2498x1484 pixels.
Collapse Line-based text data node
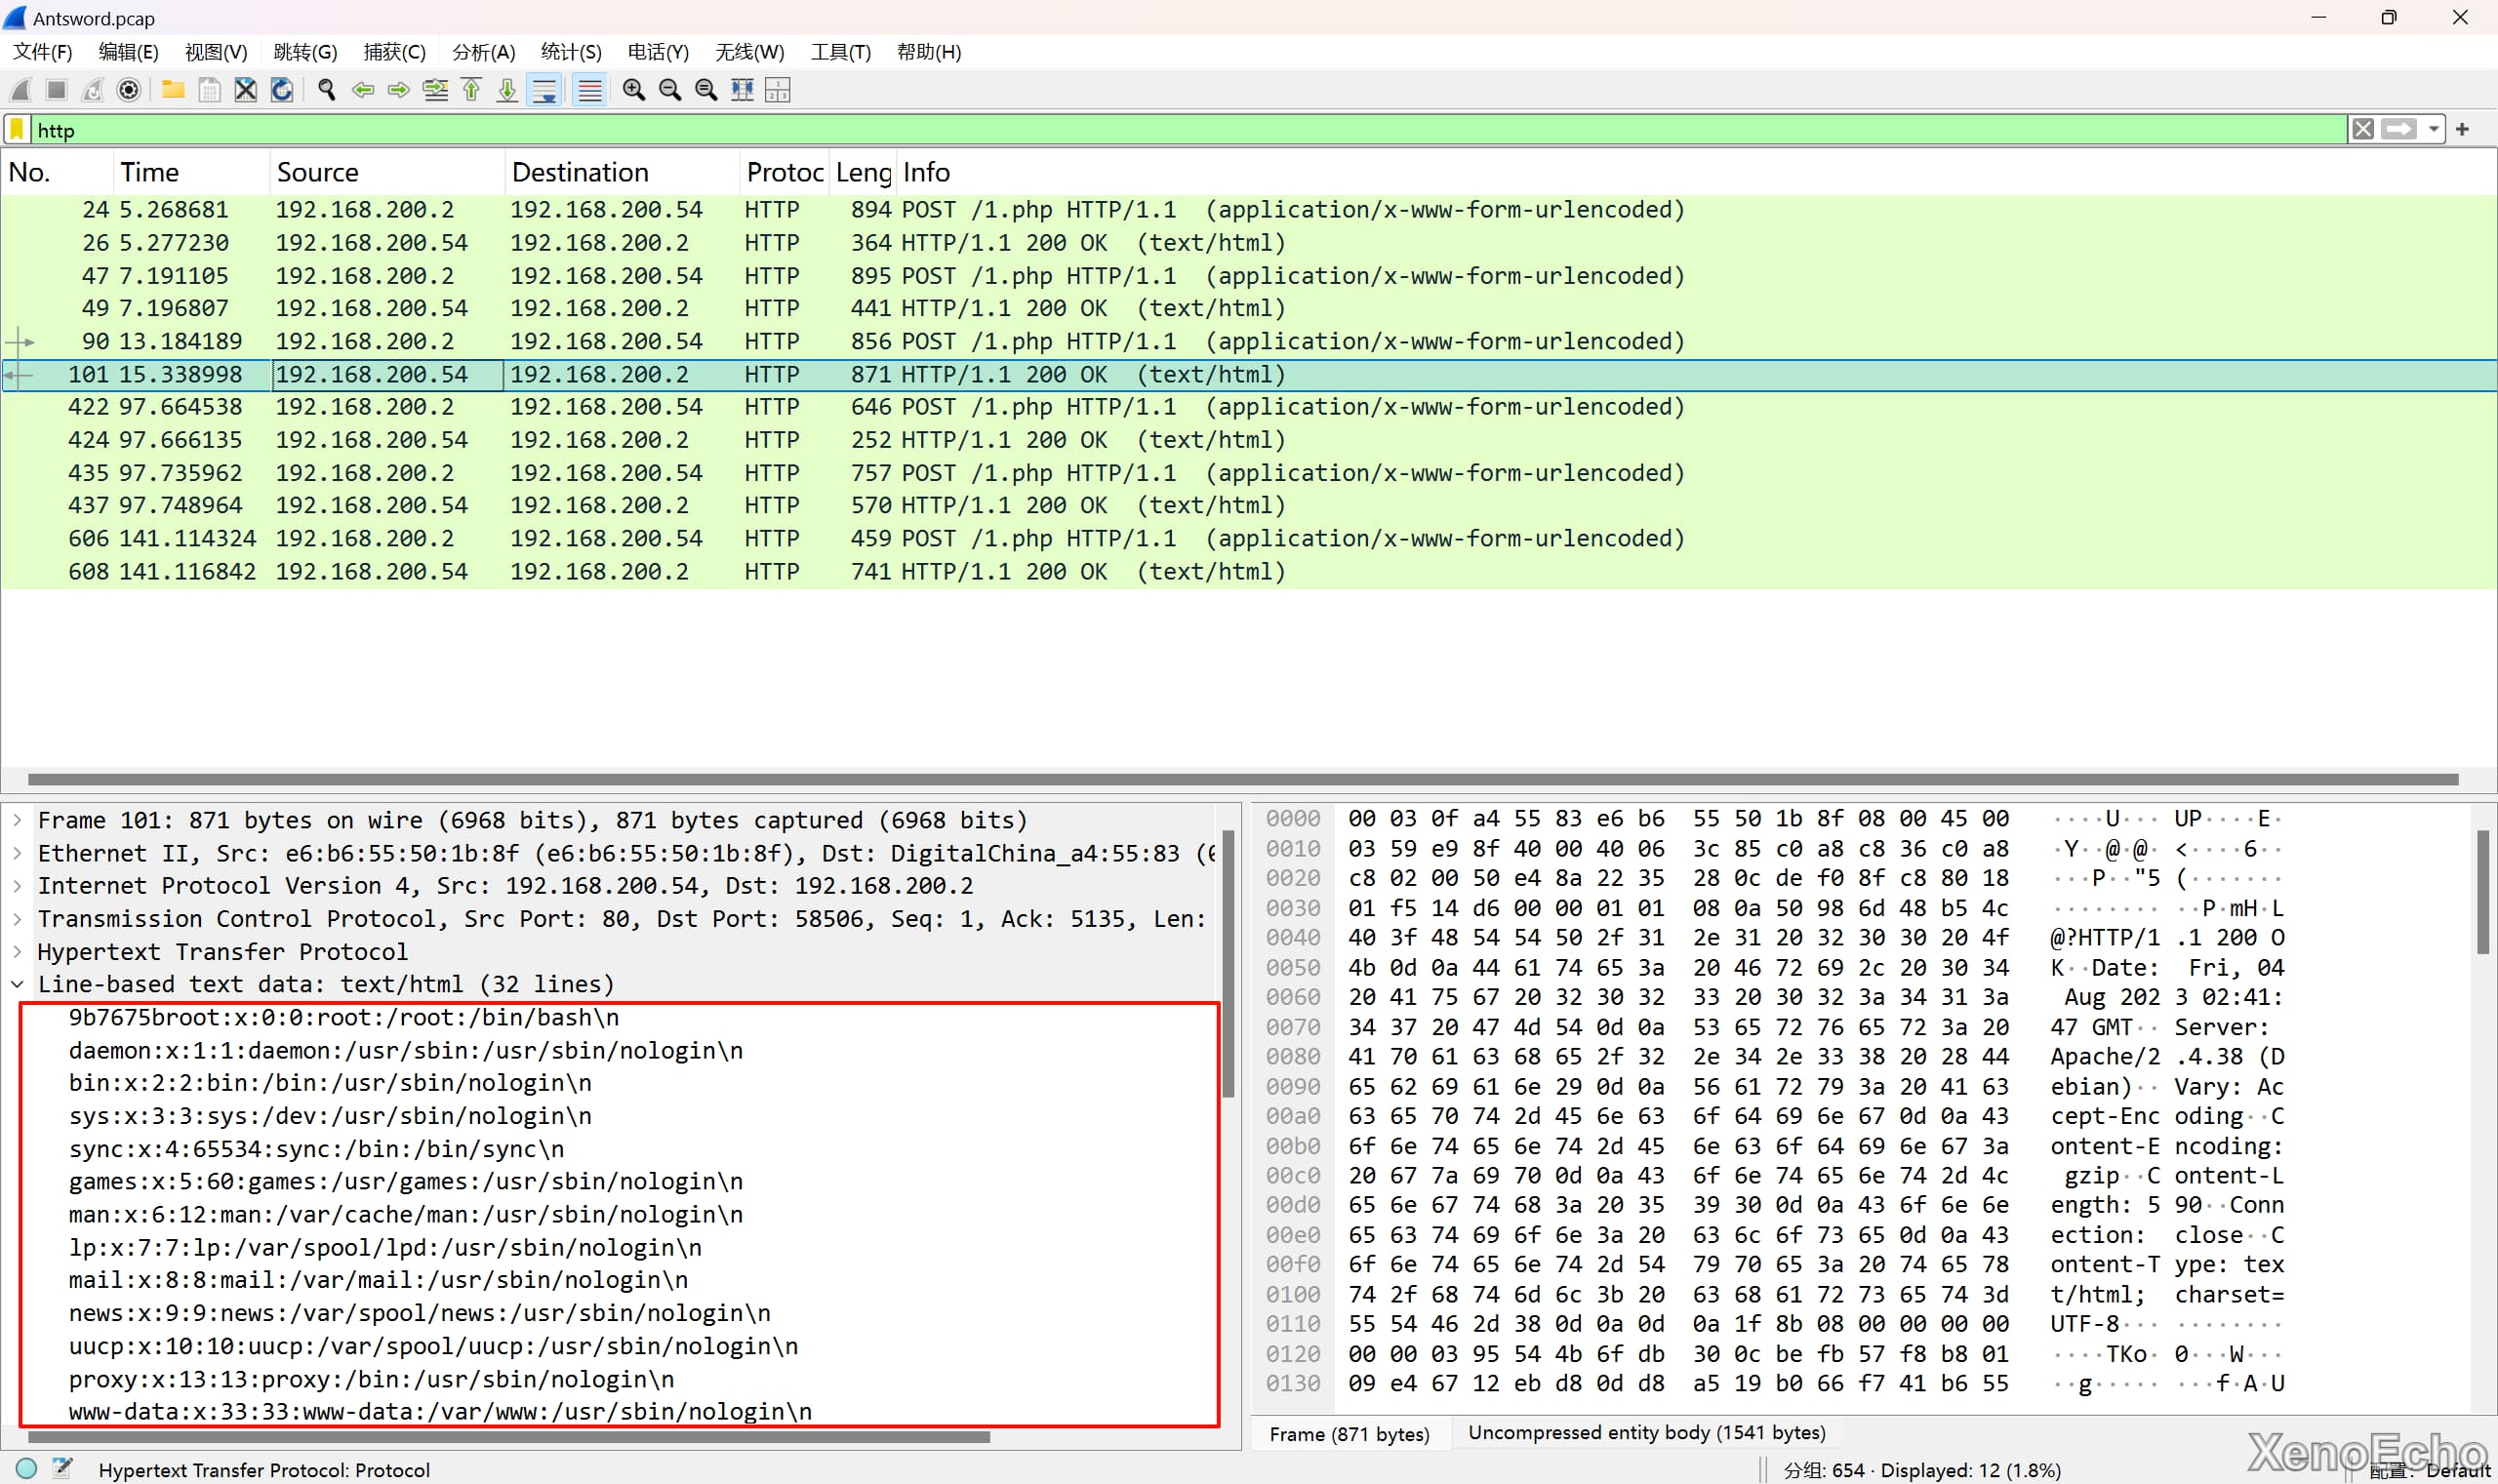coord(18,984)
